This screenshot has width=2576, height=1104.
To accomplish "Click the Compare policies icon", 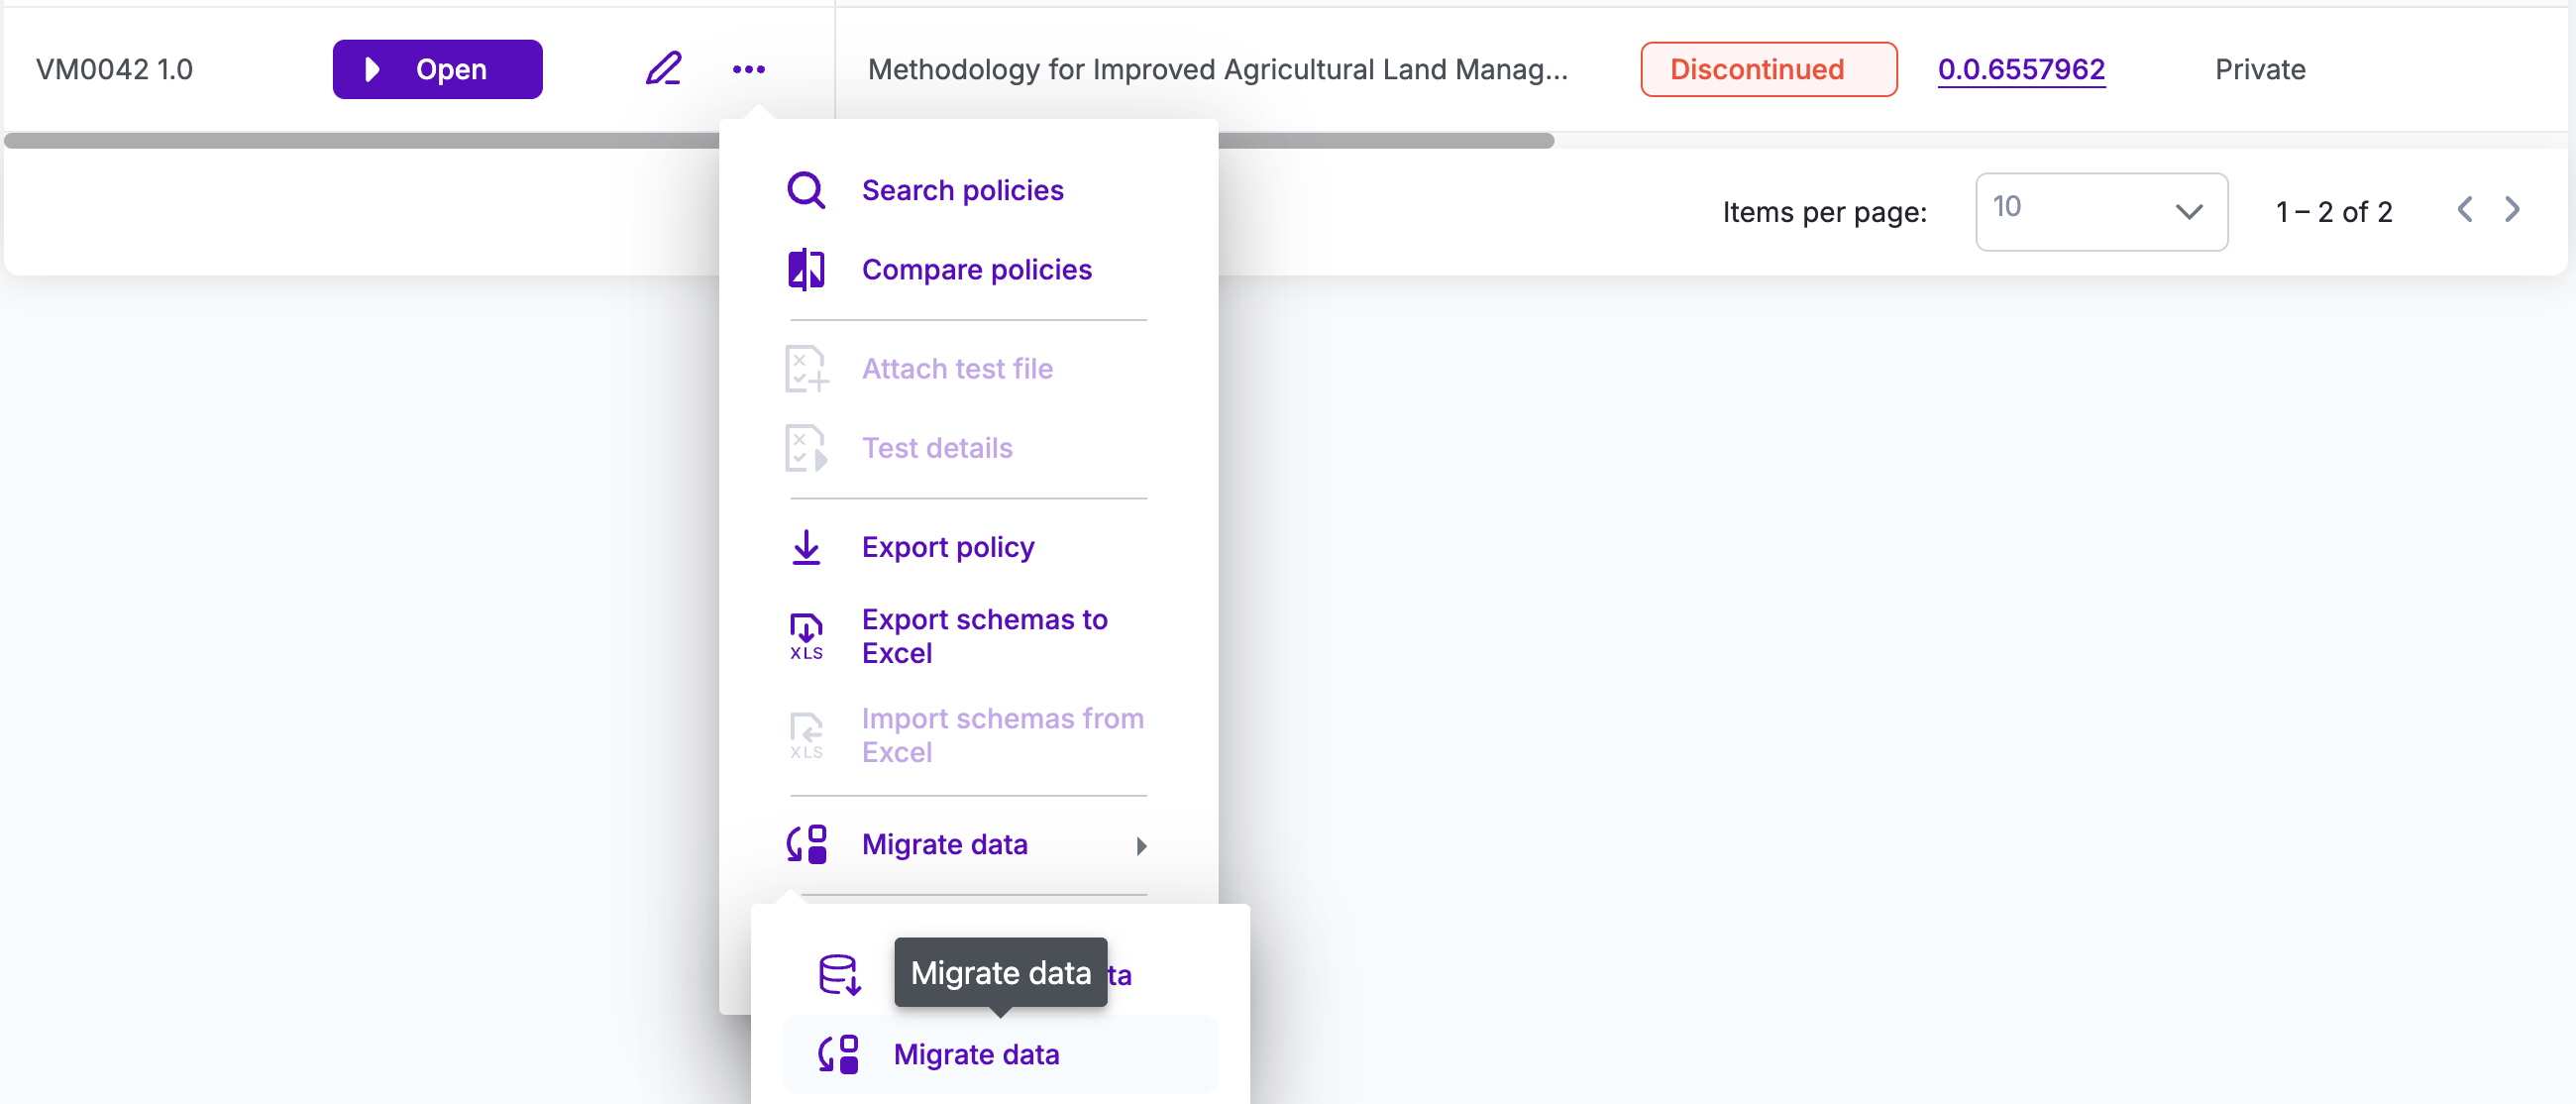I will click(806, 270).
